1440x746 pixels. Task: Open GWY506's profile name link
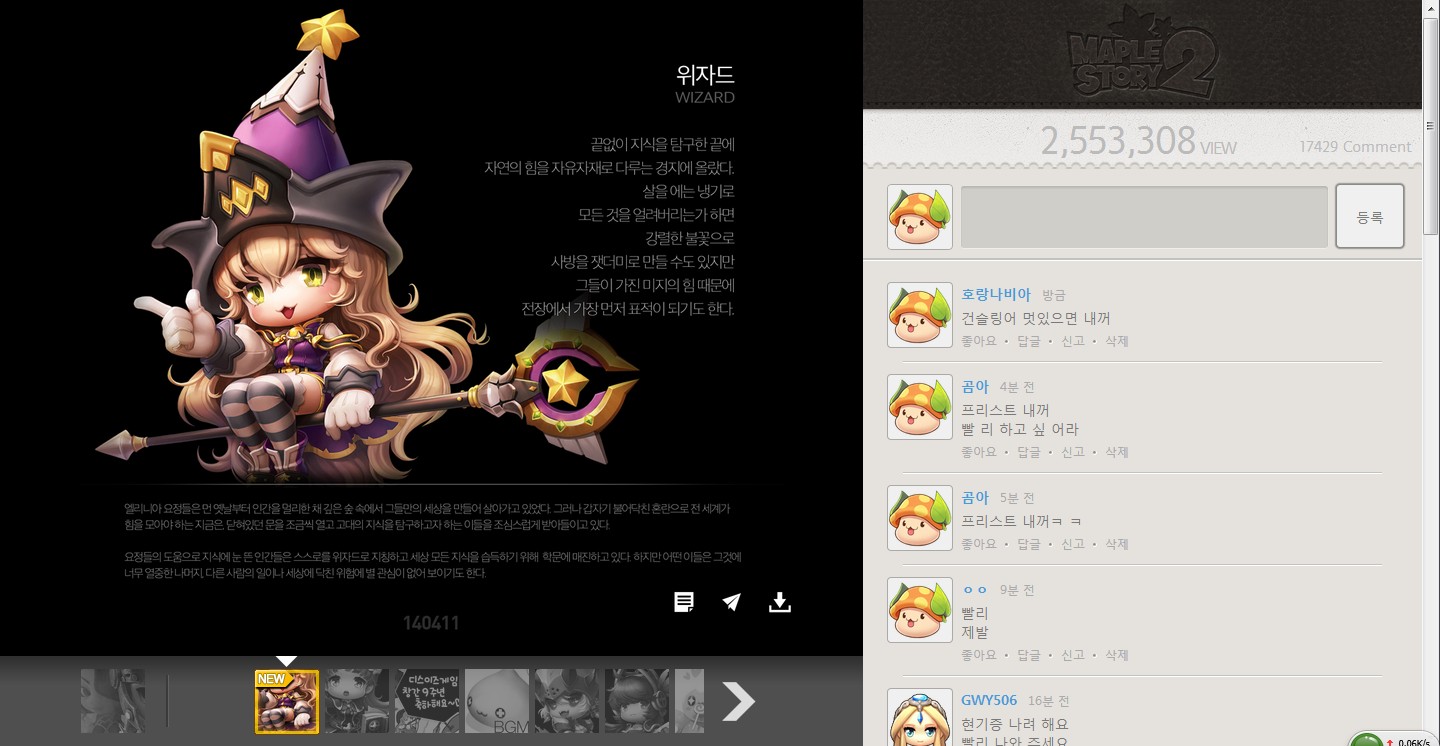989,700
